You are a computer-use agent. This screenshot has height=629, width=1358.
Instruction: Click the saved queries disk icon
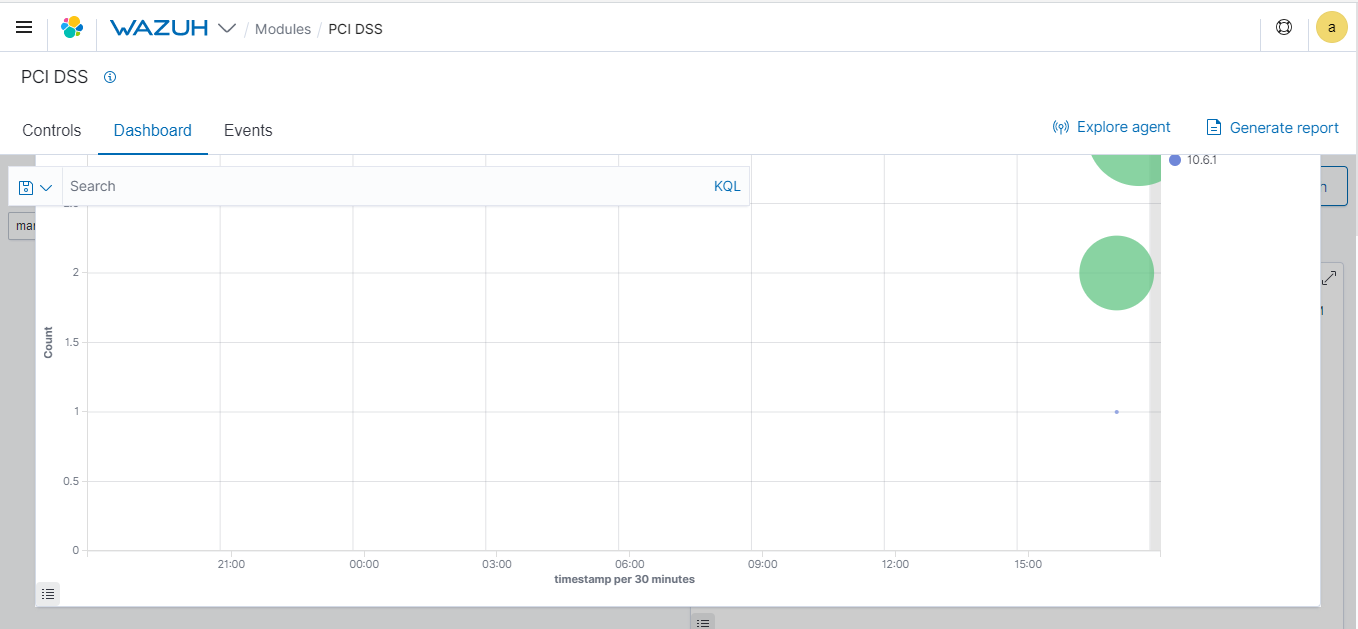(x=24, y=186)
